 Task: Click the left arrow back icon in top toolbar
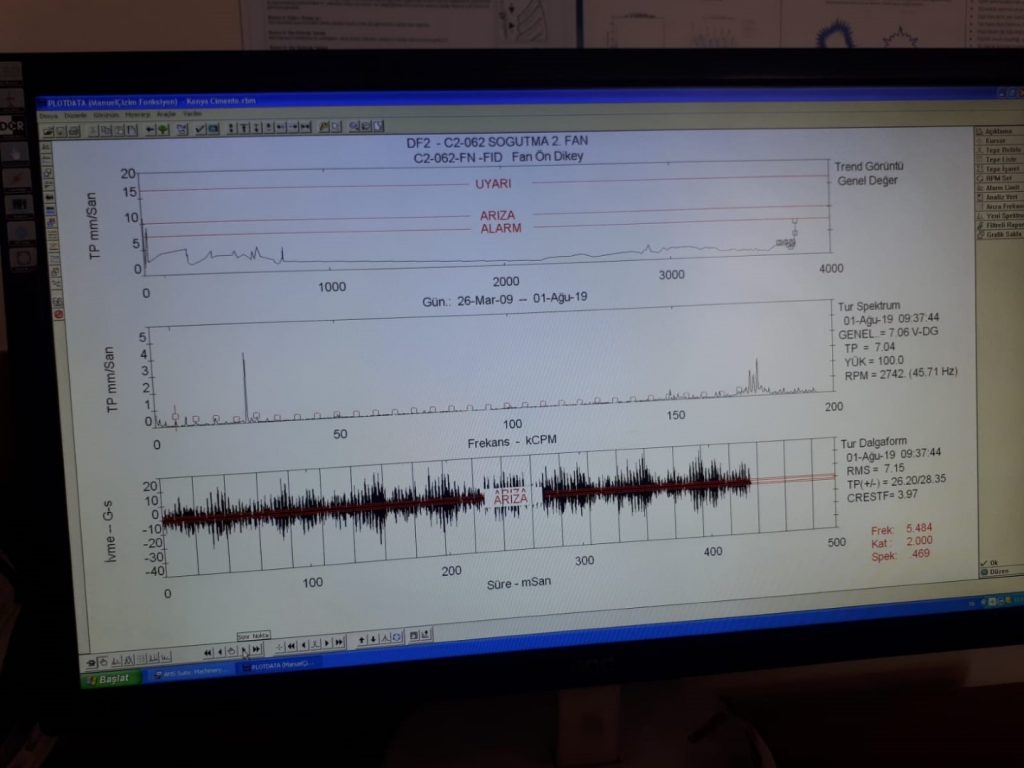click(149, 128)
